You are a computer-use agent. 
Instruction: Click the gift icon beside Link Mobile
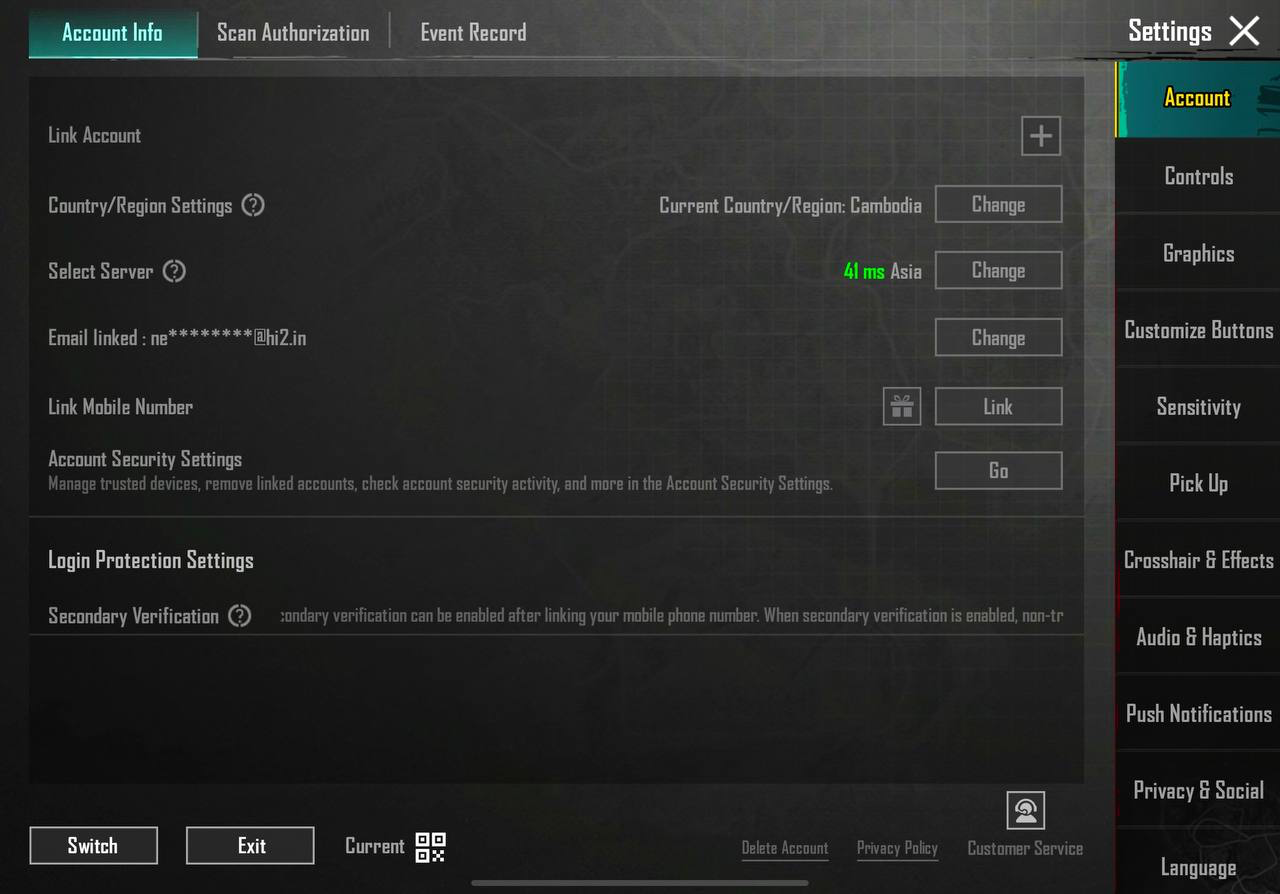tap(901, 407)
